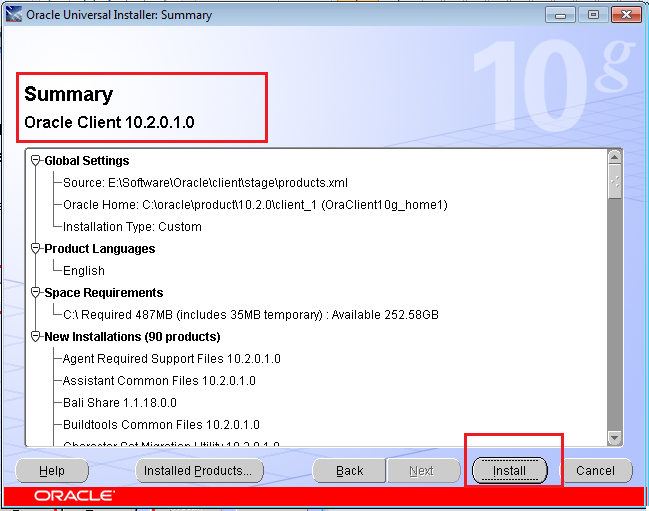Screen dimensions: 649x511
Task: Select the Bali Share 1.1.18.0.0 row
Action: pyautogui.click(x=120, y=403)
